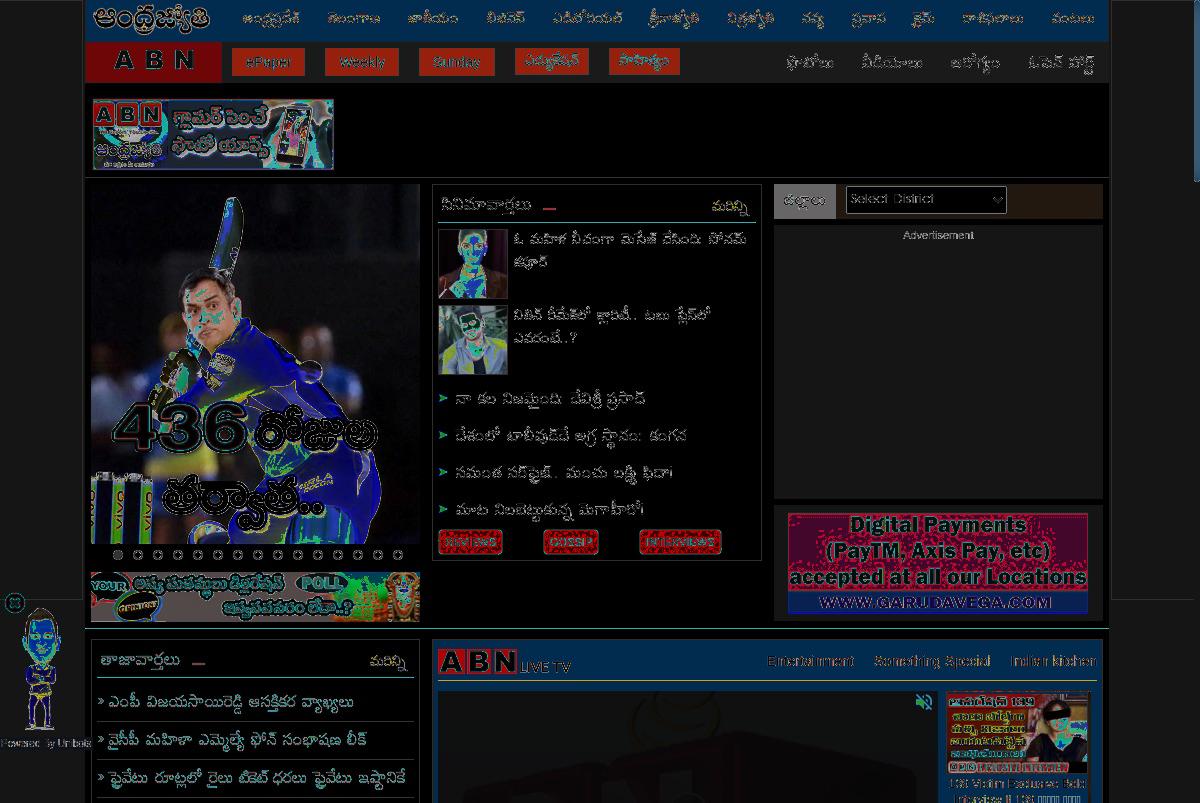
Task: Open the ABN LIVE TV logo
Action: (x=504, y=662)
